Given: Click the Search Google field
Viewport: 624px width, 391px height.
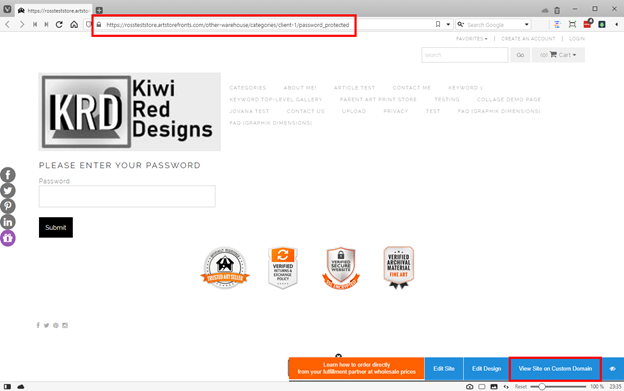Looking at the screenshot, I should (x=493, y=25).
